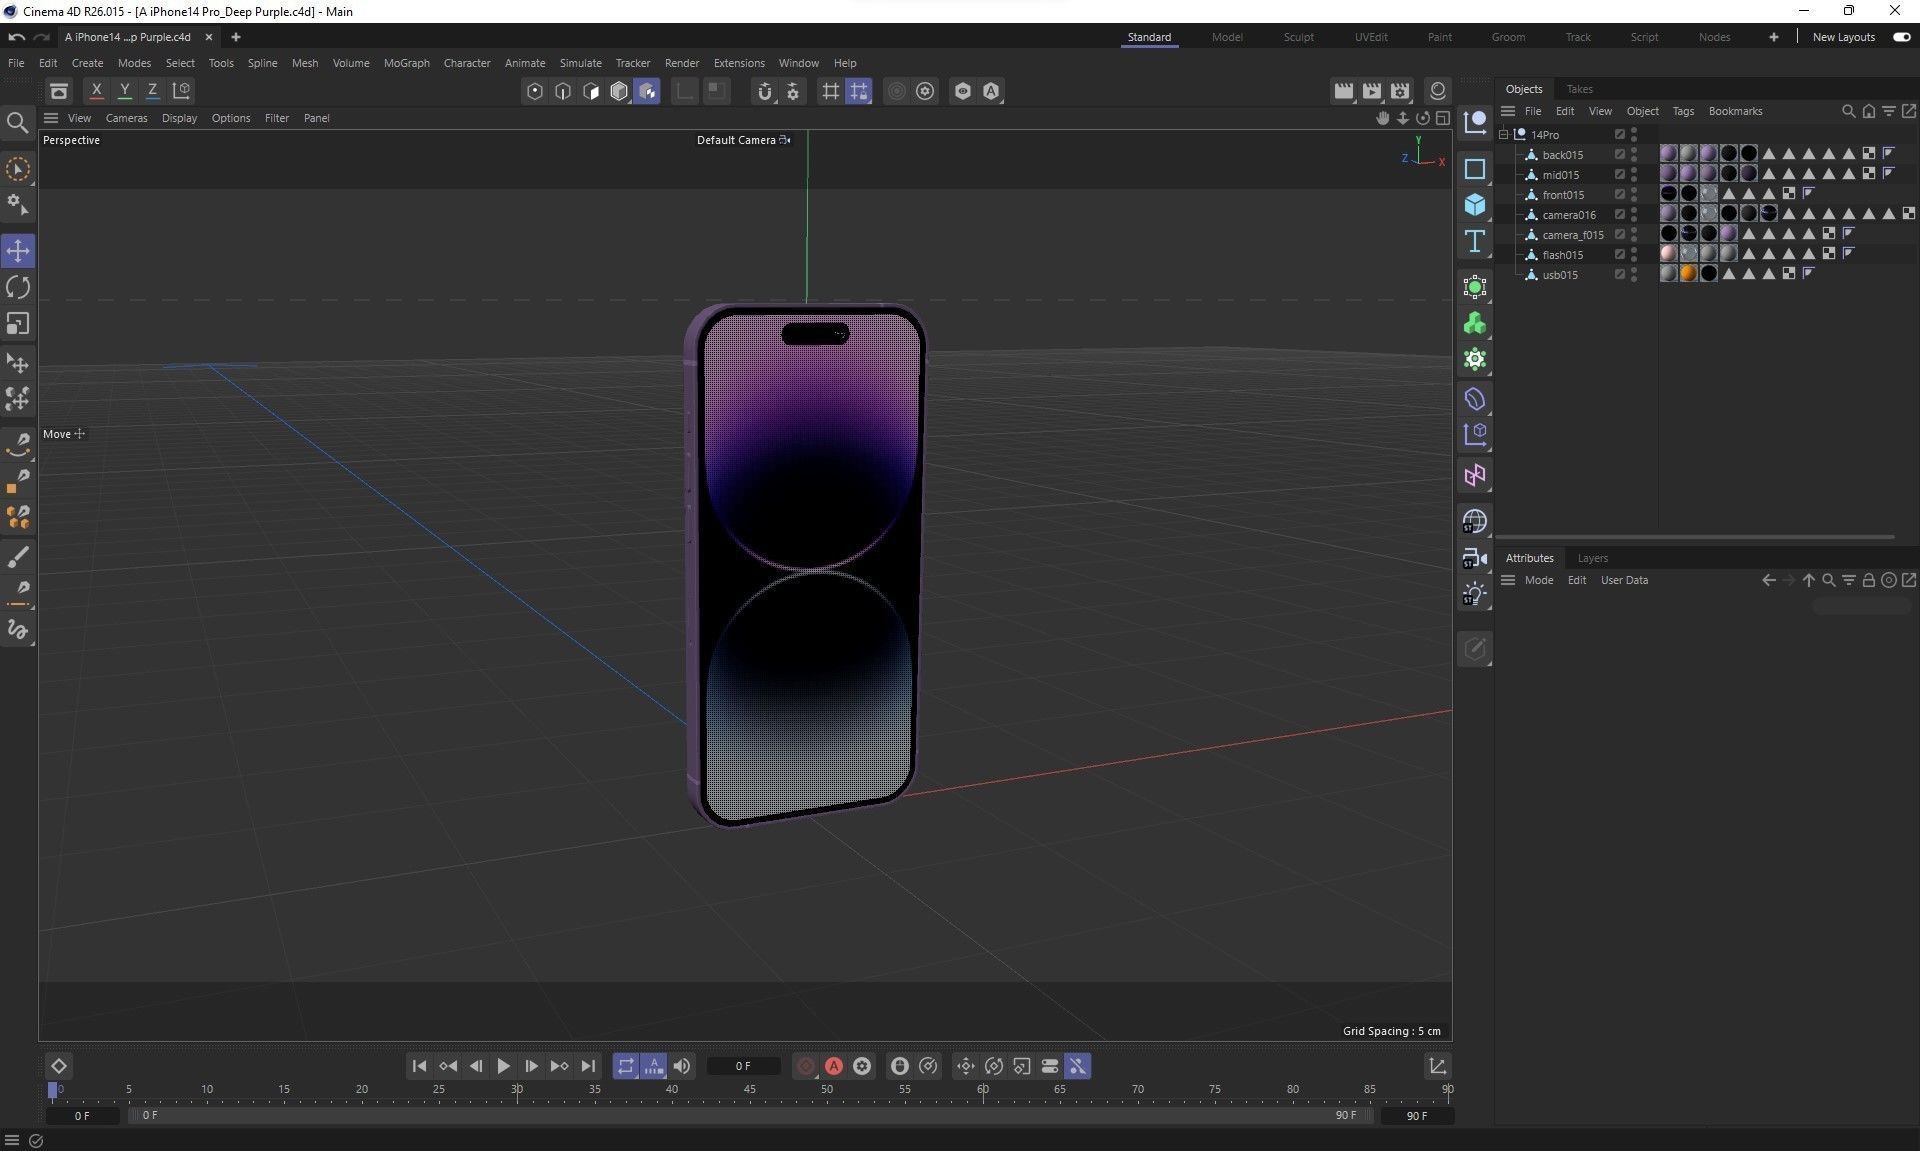Open the keyframe diamond icon left of timeline
1920x1151 pixels.
tap(58, 1066)
